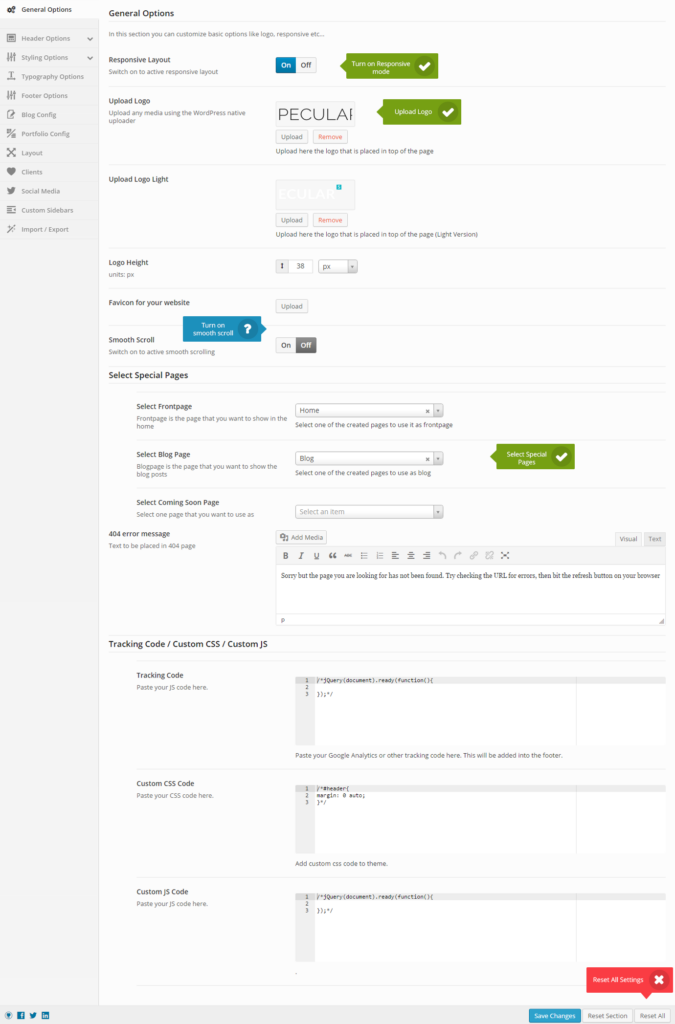Open the Select Coming Soon Page dropdown
The width and height of the screenshot is (675, 1024).
click(x=369, y=512)
